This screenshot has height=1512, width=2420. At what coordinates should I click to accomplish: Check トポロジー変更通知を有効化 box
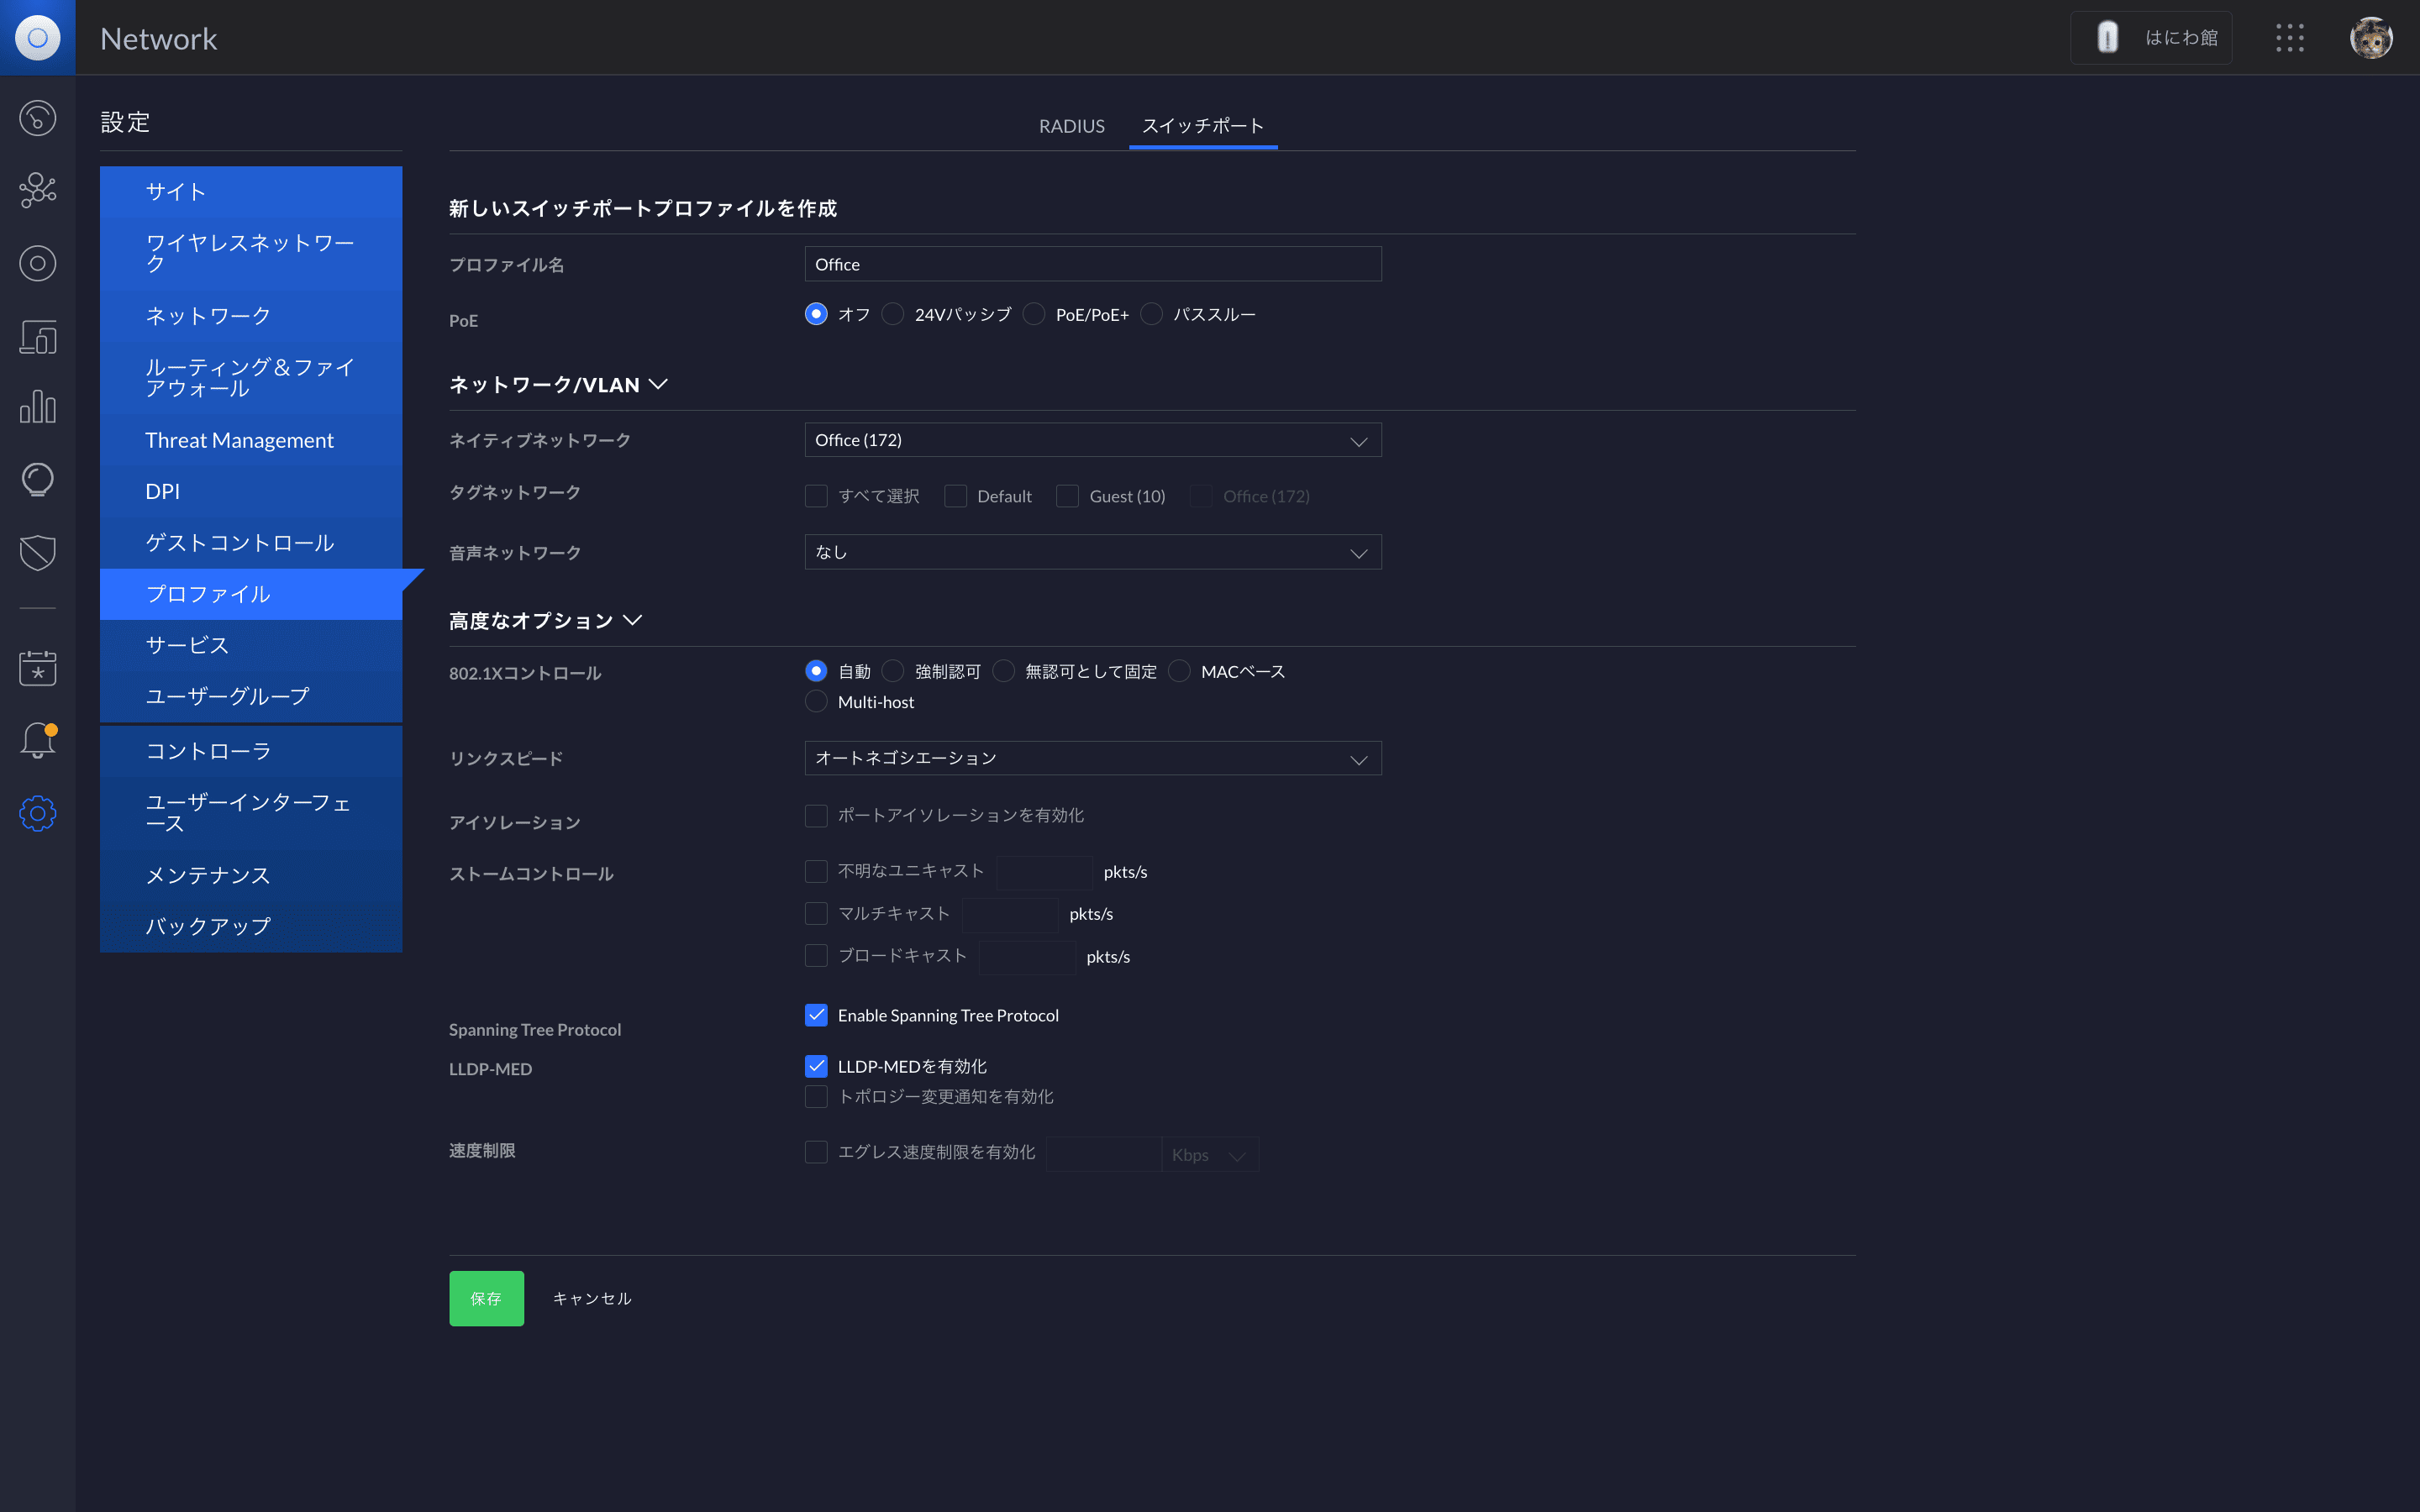(816, 1096)
